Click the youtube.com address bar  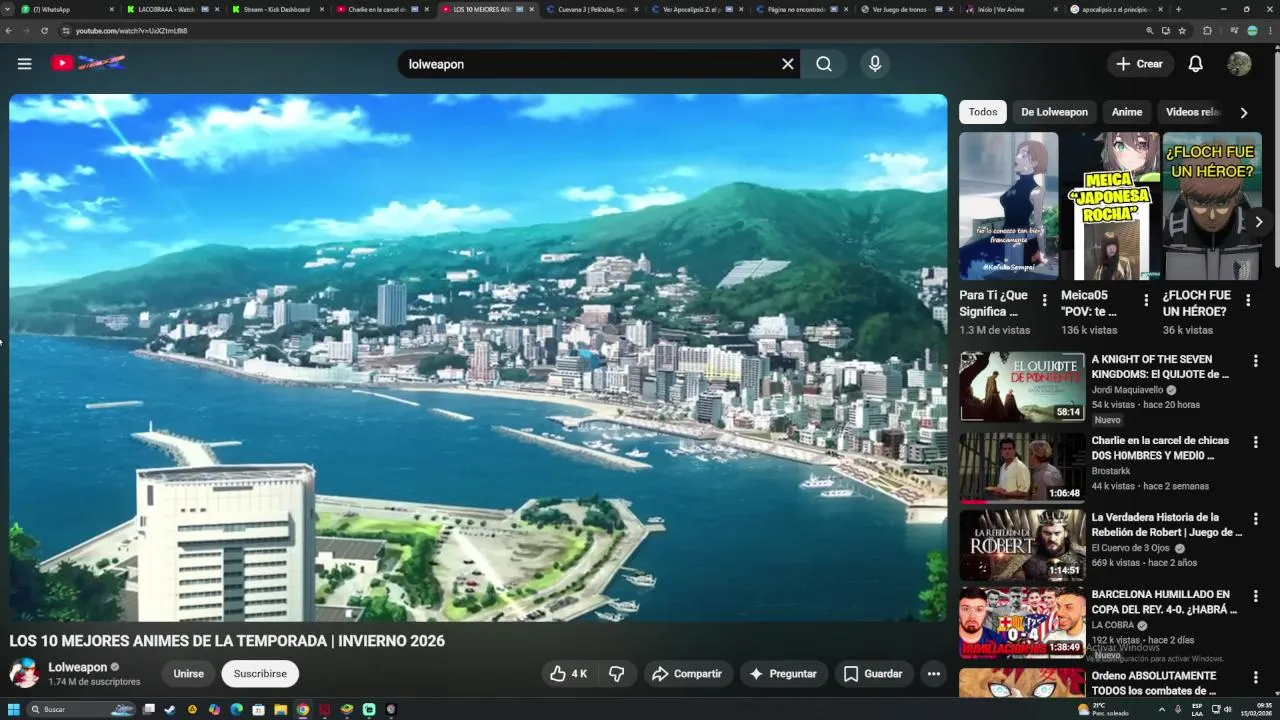pyautogui.click(x=600, y=31)
